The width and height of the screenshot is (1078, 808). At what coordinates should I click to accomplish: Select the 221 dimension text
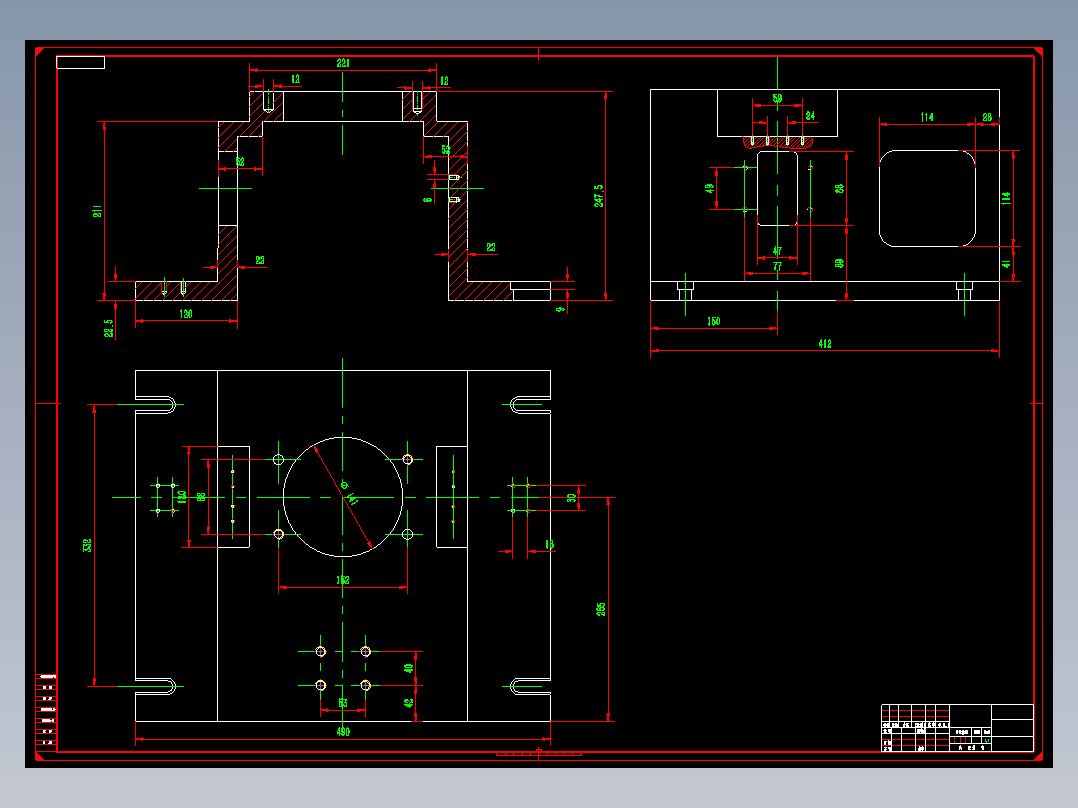pos(343,63)
